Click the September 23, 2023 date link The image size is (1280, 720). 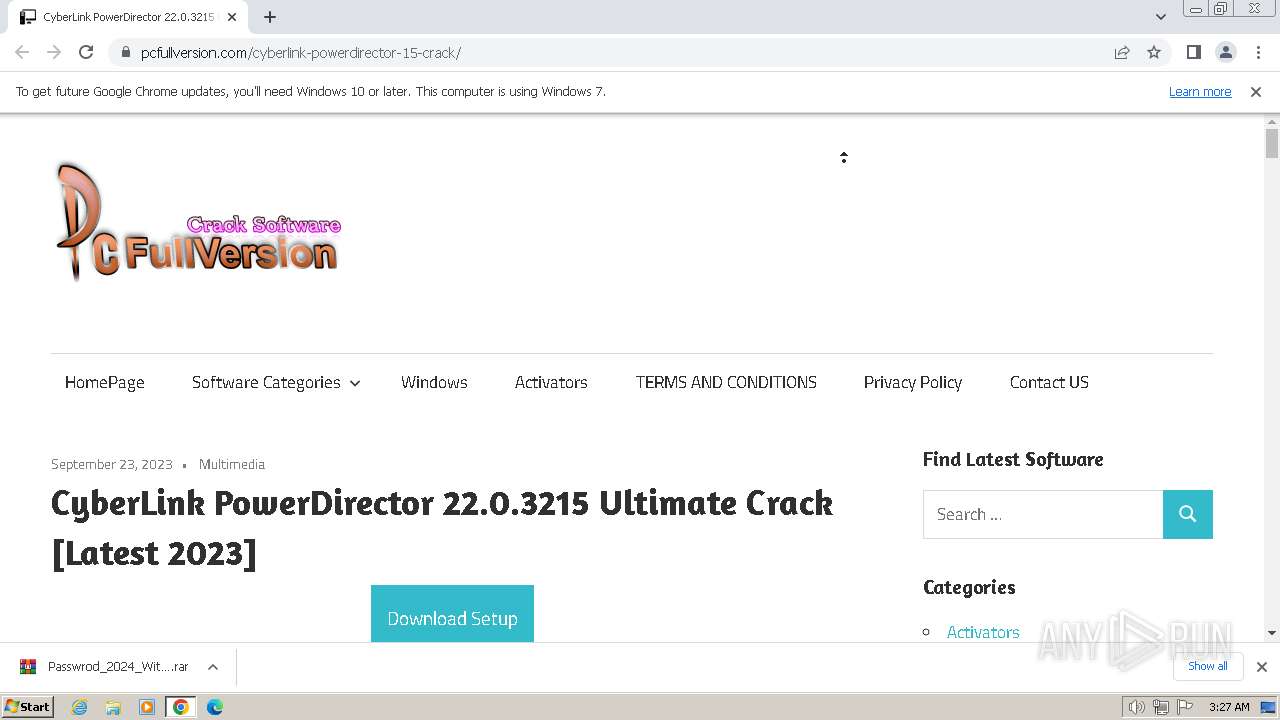[x=112, y=464]
